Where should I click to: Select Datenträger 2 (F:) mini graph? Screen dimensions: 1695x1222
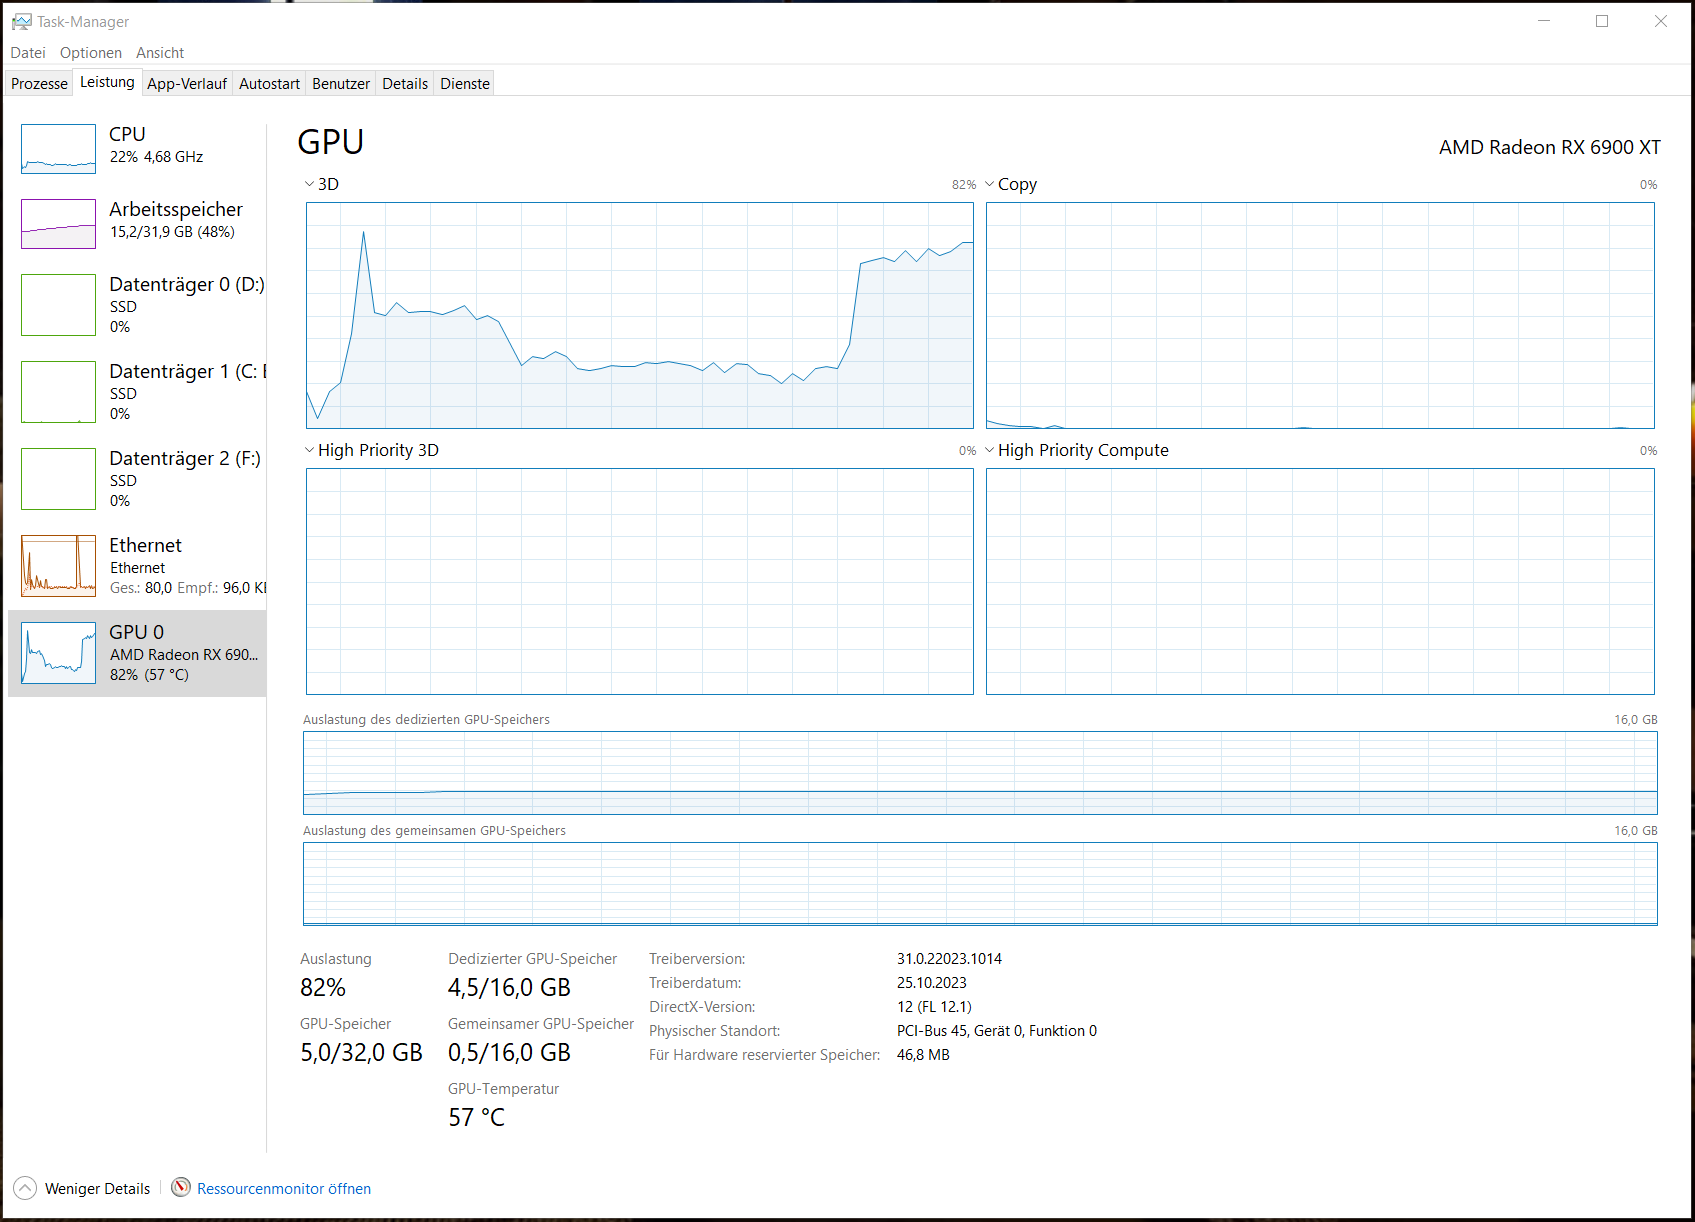click(58, 479)
